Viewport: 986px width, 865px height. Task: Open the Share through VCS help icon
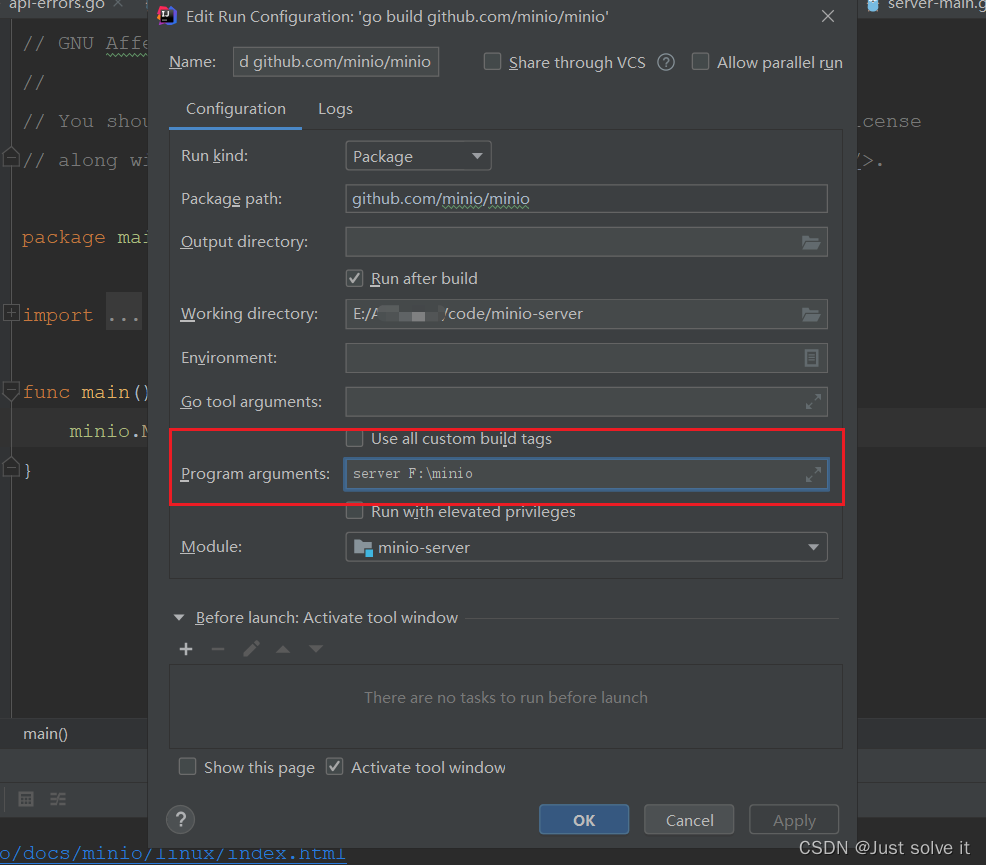pyautogui.click(x=666, y=62)
